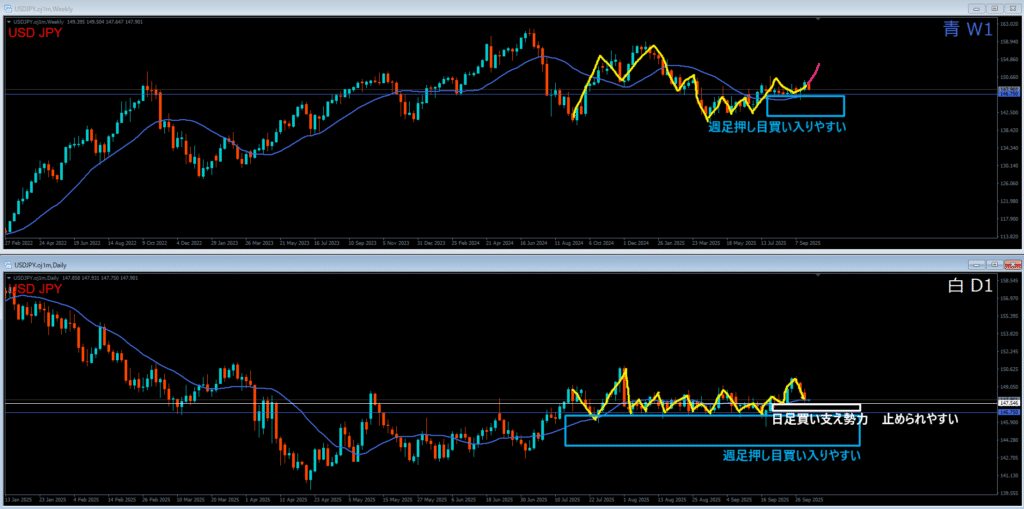Click the 7 Sep 2025 date on the Weekly time axis
The image size is (1024, 509).
pos(807,242)
